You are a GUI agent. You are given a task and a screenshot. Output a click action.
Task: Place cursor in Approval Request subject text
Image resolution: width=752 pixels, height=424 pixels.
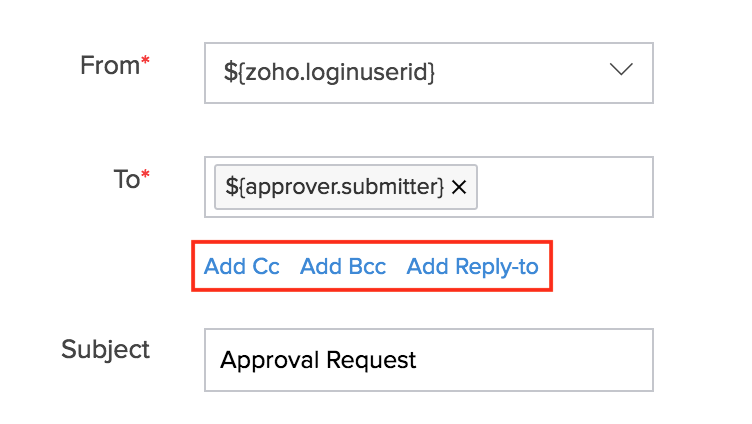pyautogui.click(x=318, y=360)
